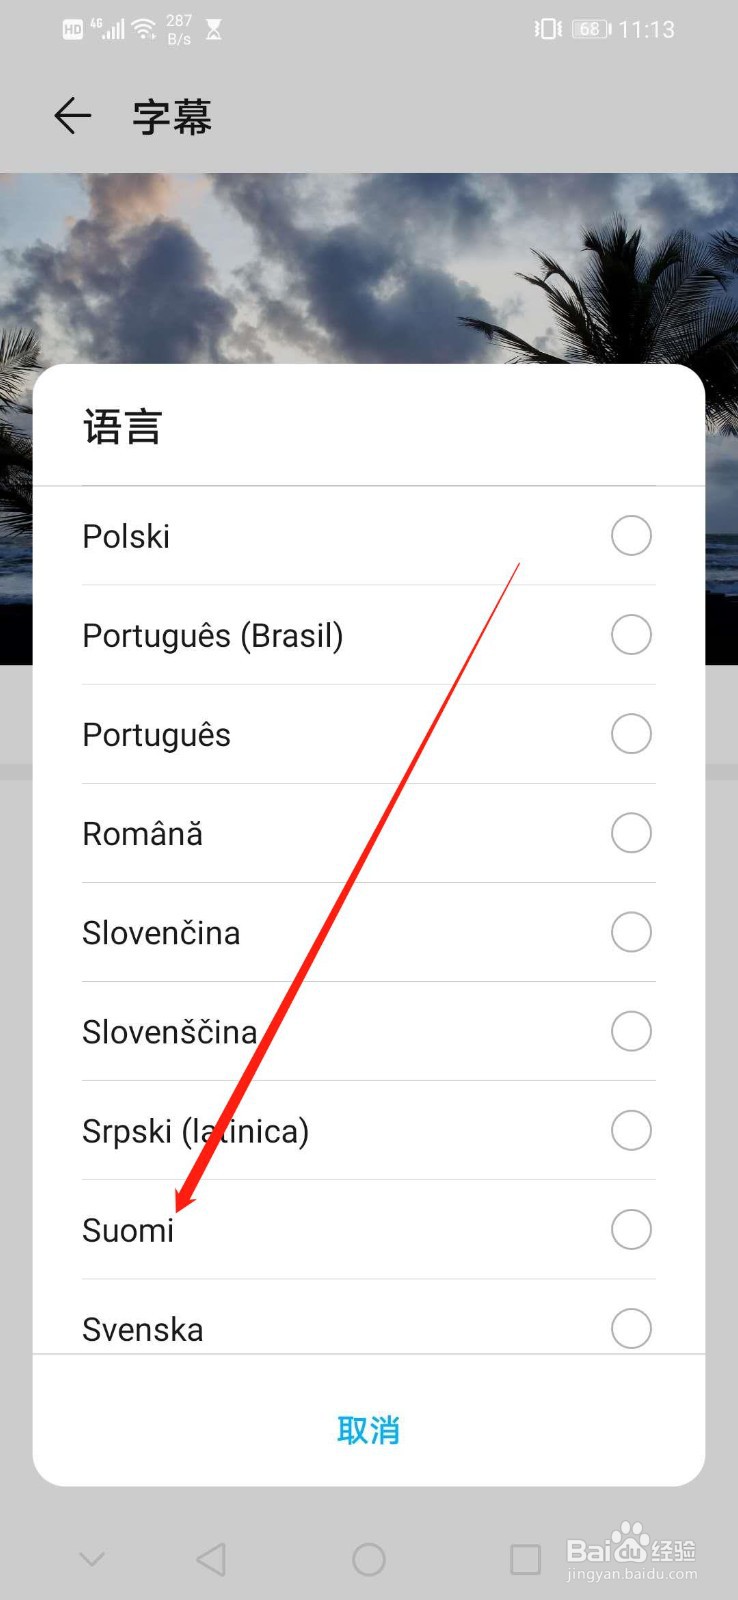Choose the Română radio button

(x=631, y=833)
